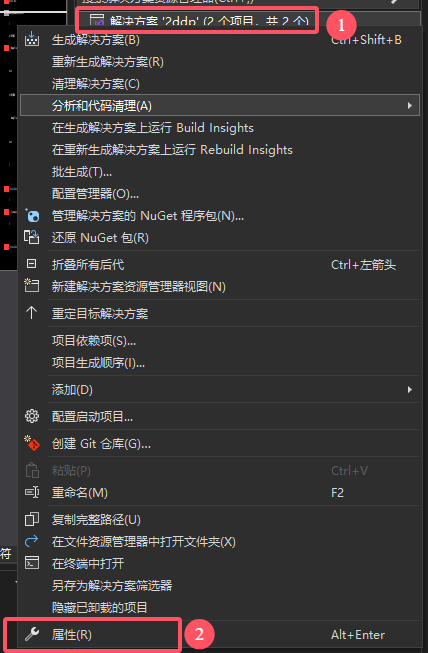Screen dimensions: 428x653
Task: Expand the 添加(D) submenu arrow
Action: click(x=410, y=390)
